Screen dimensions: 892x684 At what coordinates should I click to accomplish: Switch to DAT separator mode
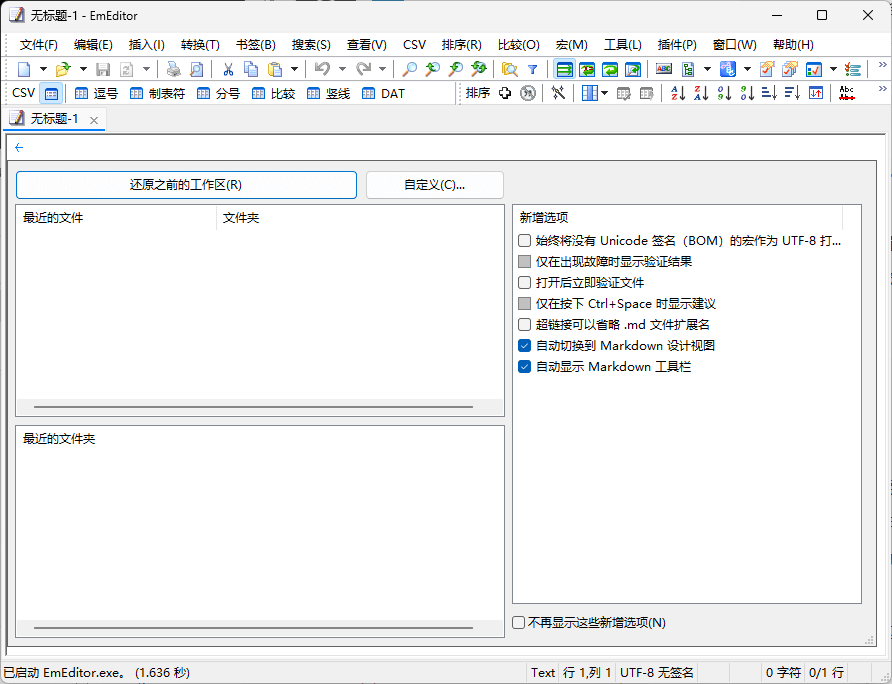382,93
